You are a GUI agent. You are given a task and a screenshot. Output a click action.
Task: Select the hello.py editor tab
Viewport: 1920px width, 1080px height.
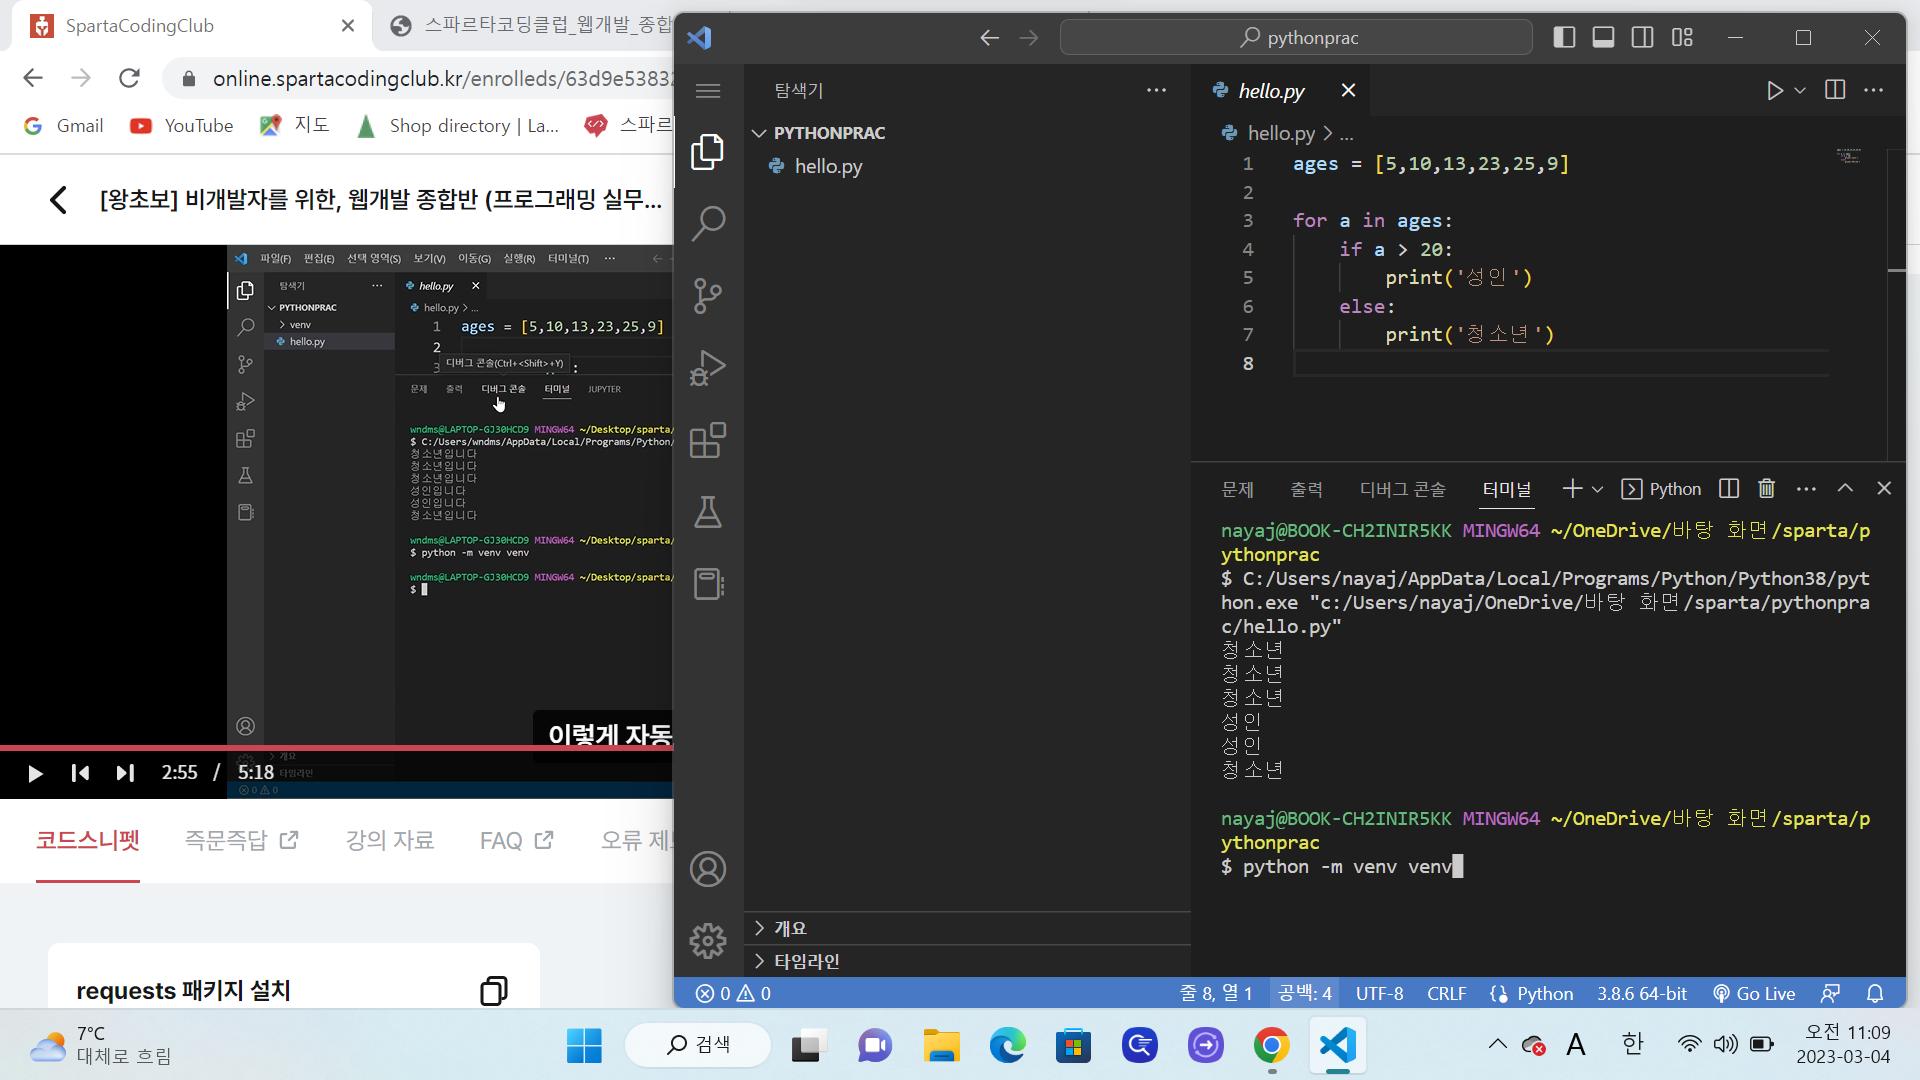1271,91
